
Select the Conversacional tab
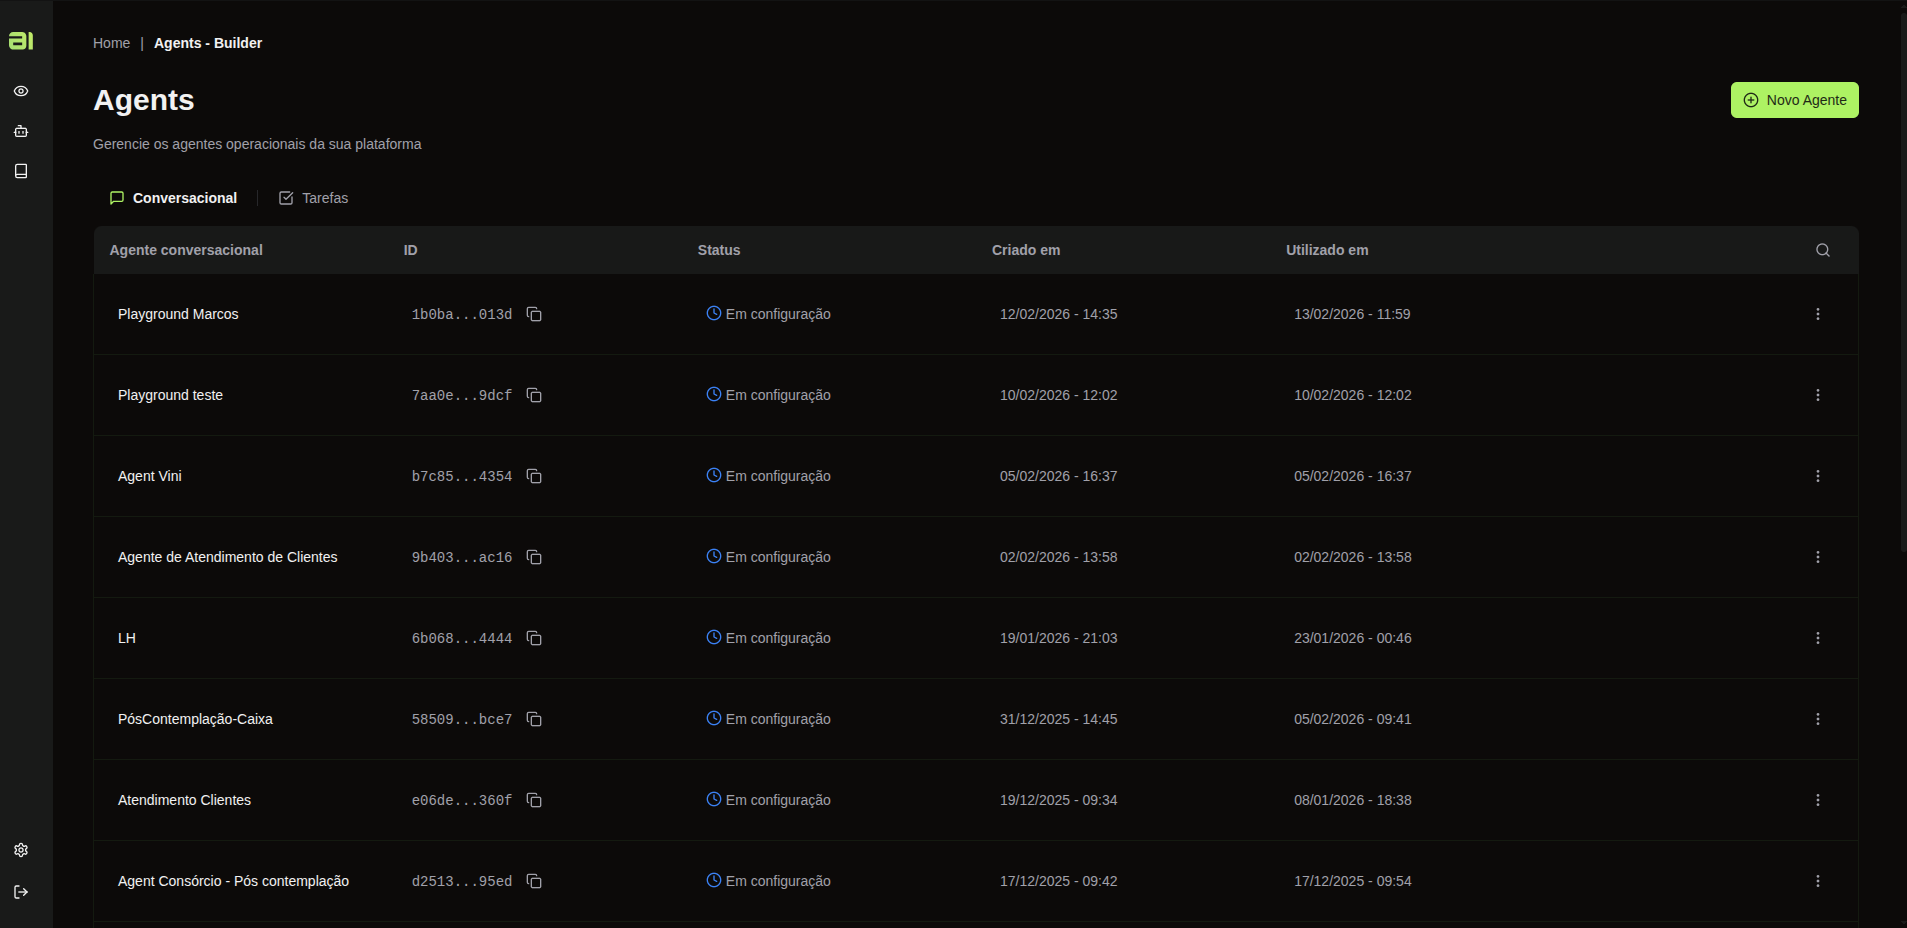click(x=174, y=198)
